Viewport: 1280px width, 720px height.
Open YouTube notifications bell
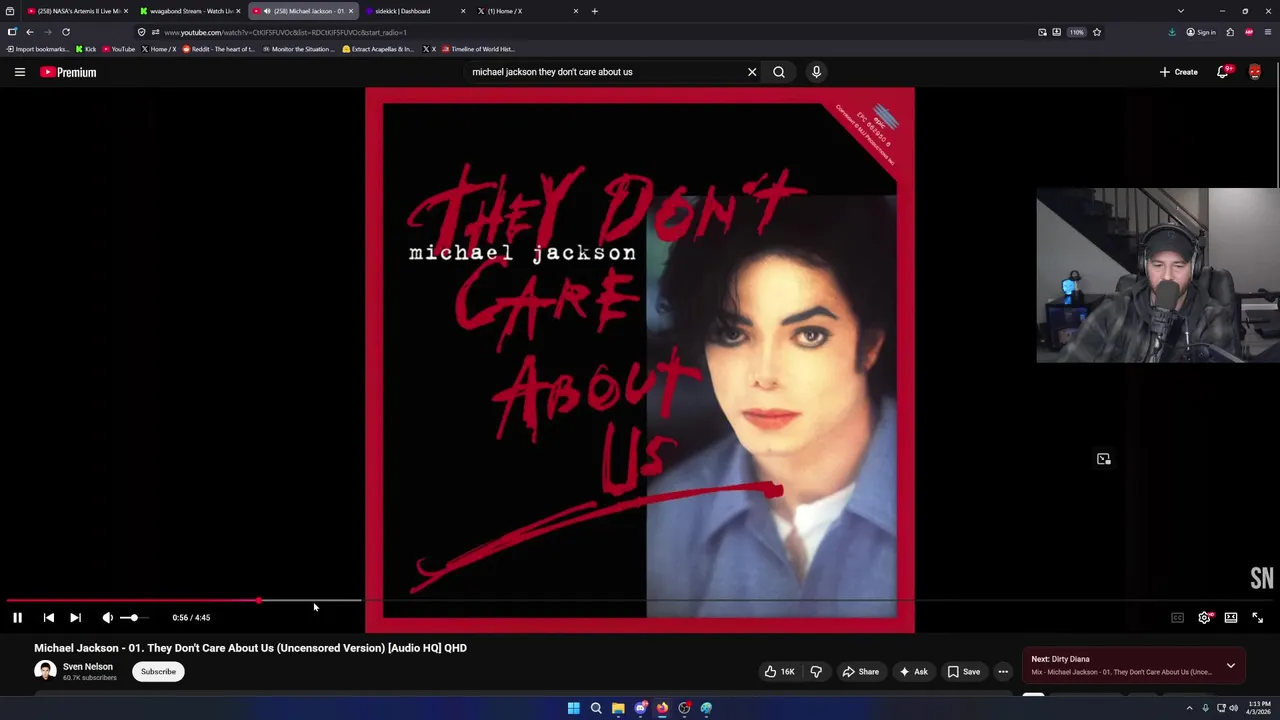pyautogui.click(x=1223, y=72)
